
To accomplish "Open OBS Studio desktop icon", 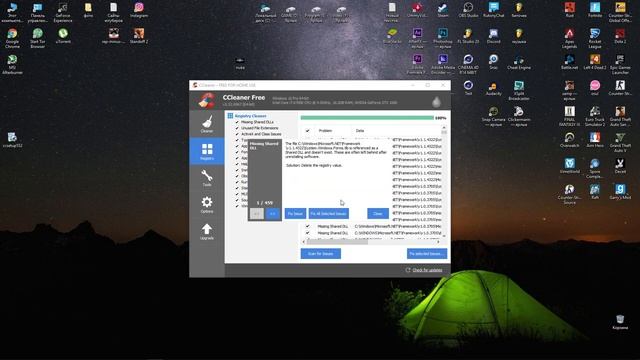I will (x=468, y=10).
